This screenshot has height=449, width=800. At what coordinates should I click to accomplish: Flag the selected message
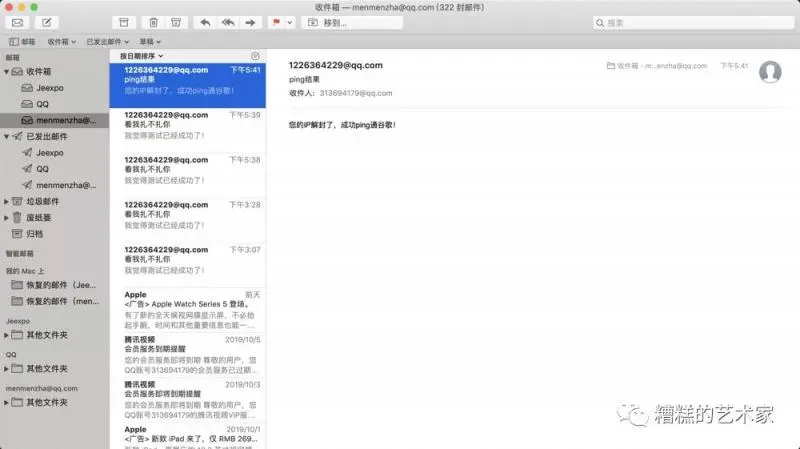pyautogui.click(x=276, y=22)
